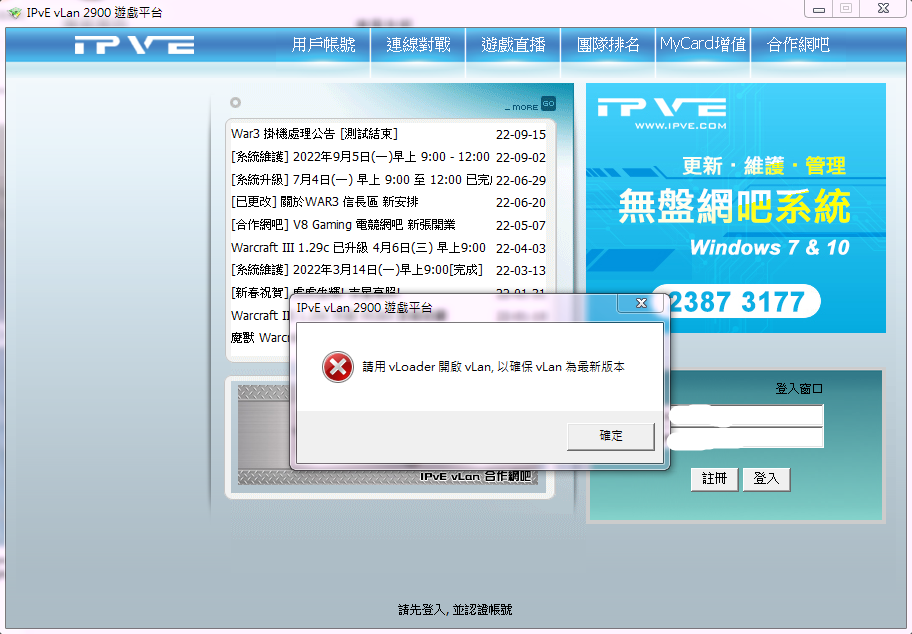This screenshot has width=912, height=634.
Task: Click the IPVE logo in the header
Action: tap(134, 45)
